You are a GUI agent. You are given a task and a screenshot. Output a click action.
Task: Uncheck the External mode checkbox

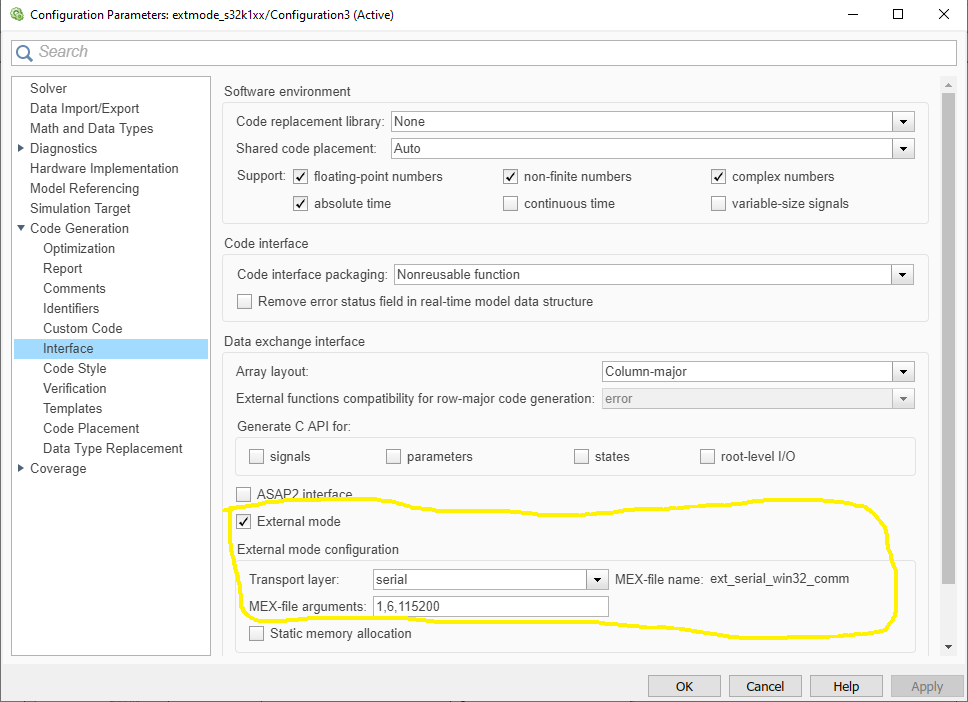click(x=244, y=521)
